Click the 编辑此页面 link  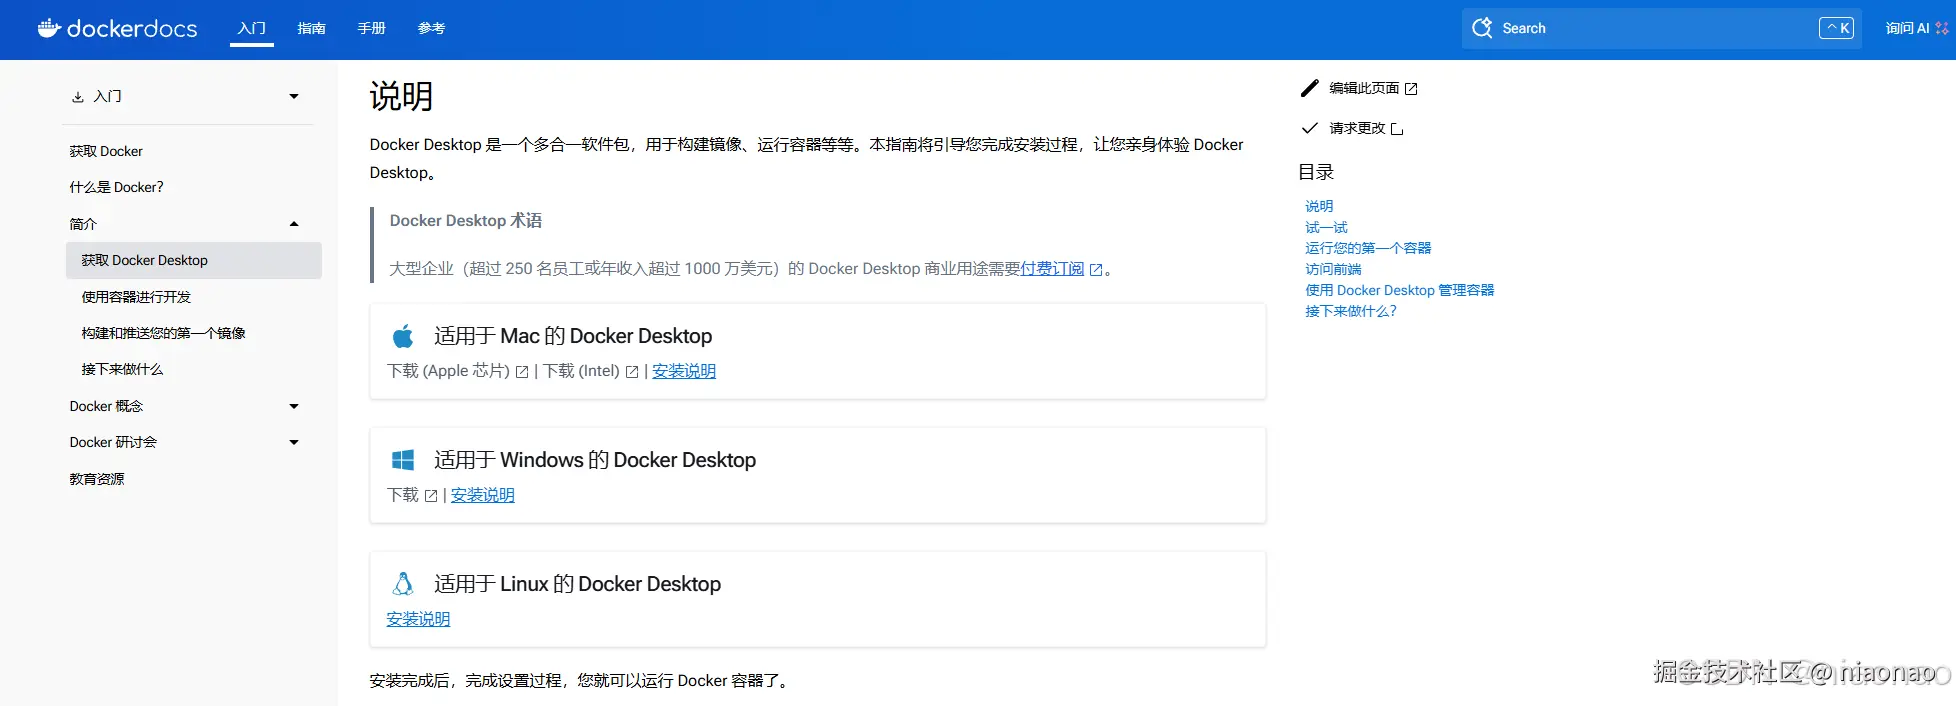(x=1364, y=88)
